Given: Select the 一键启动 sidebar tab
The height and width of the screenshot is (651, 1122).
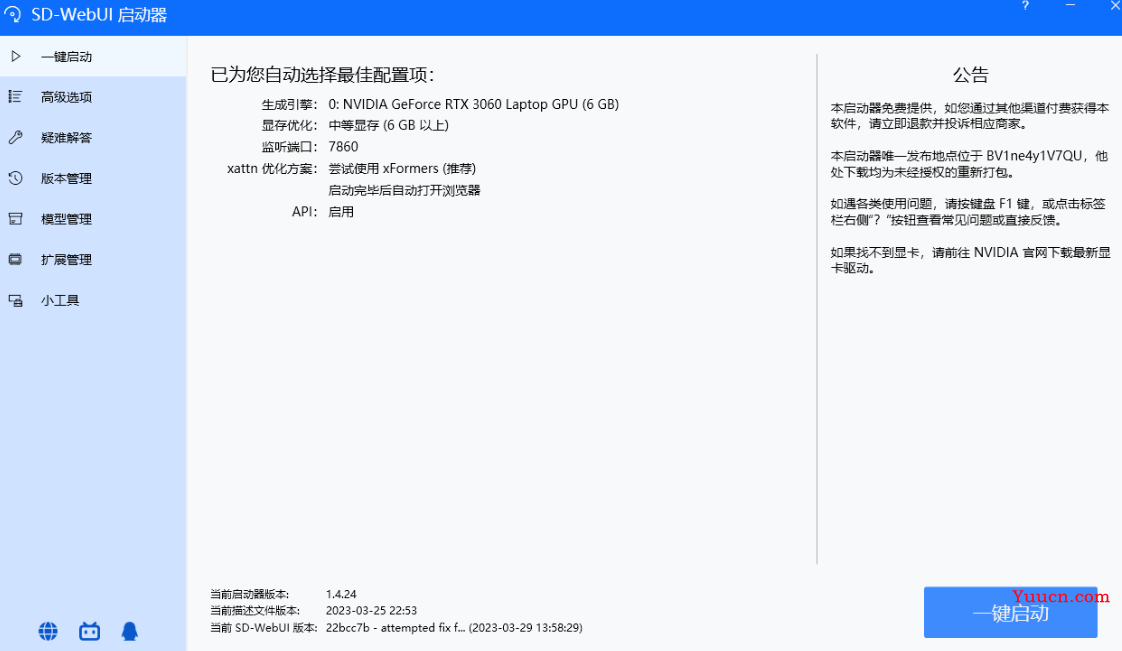Looking at the screenshot, I should 93,57.
